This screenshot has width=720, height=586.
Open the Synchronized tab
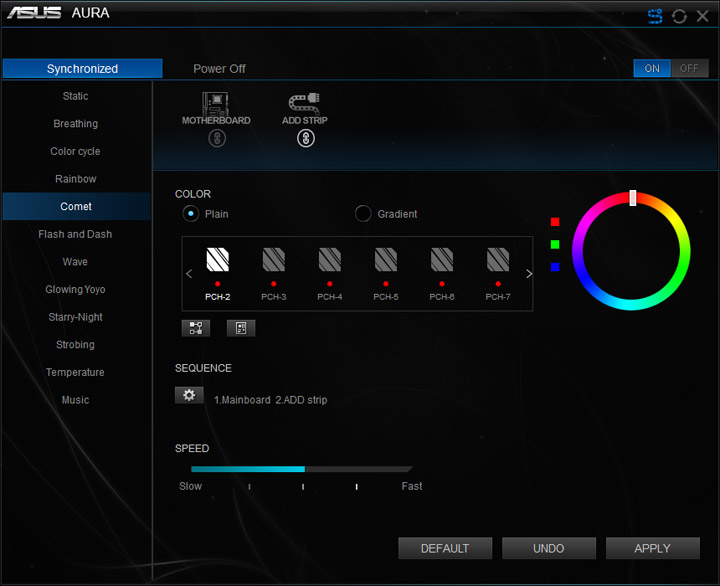tap(83, 68)
